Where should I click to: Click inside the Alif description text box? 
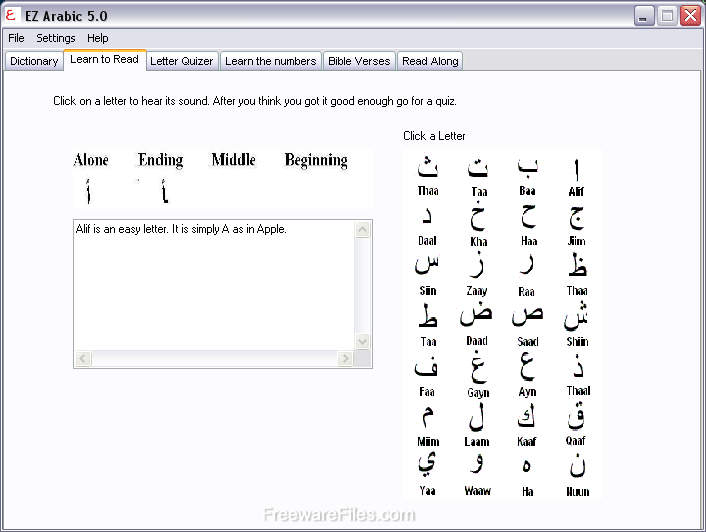click(214, 285)
